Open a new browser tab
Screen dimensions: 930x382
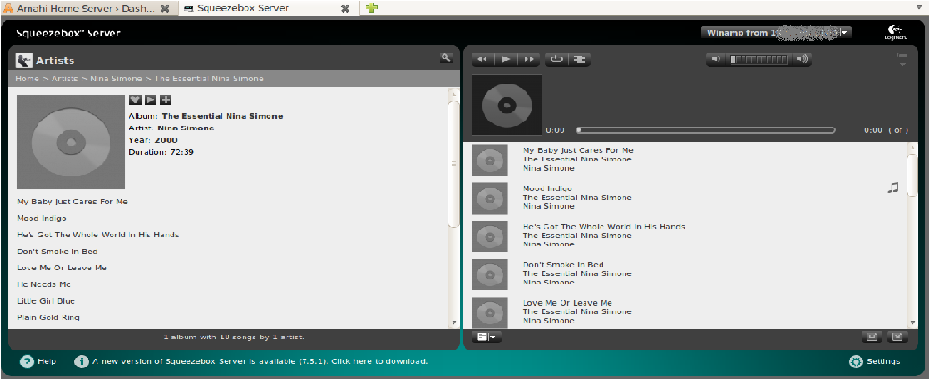(372, 8)
